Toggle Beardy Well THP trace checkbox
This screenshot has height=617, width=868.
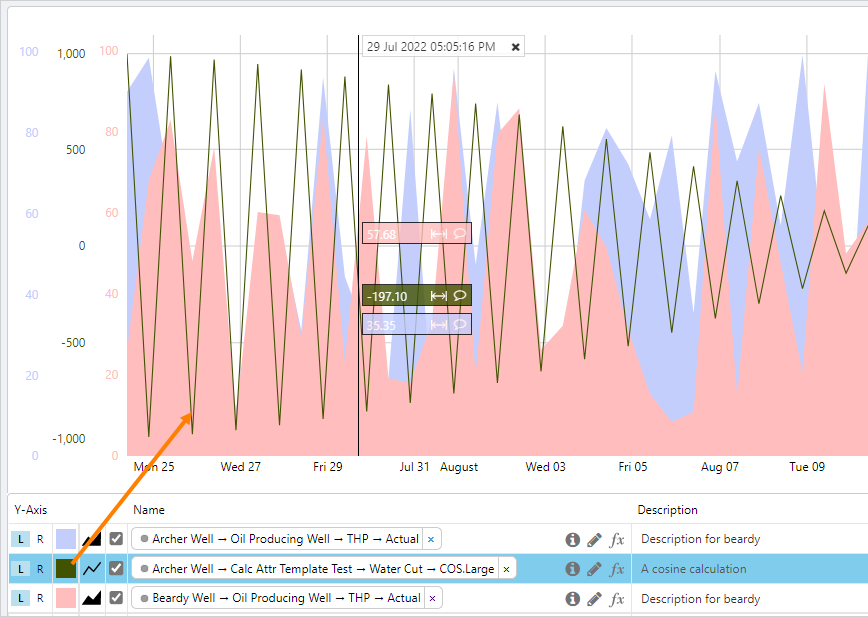point(116,599)
